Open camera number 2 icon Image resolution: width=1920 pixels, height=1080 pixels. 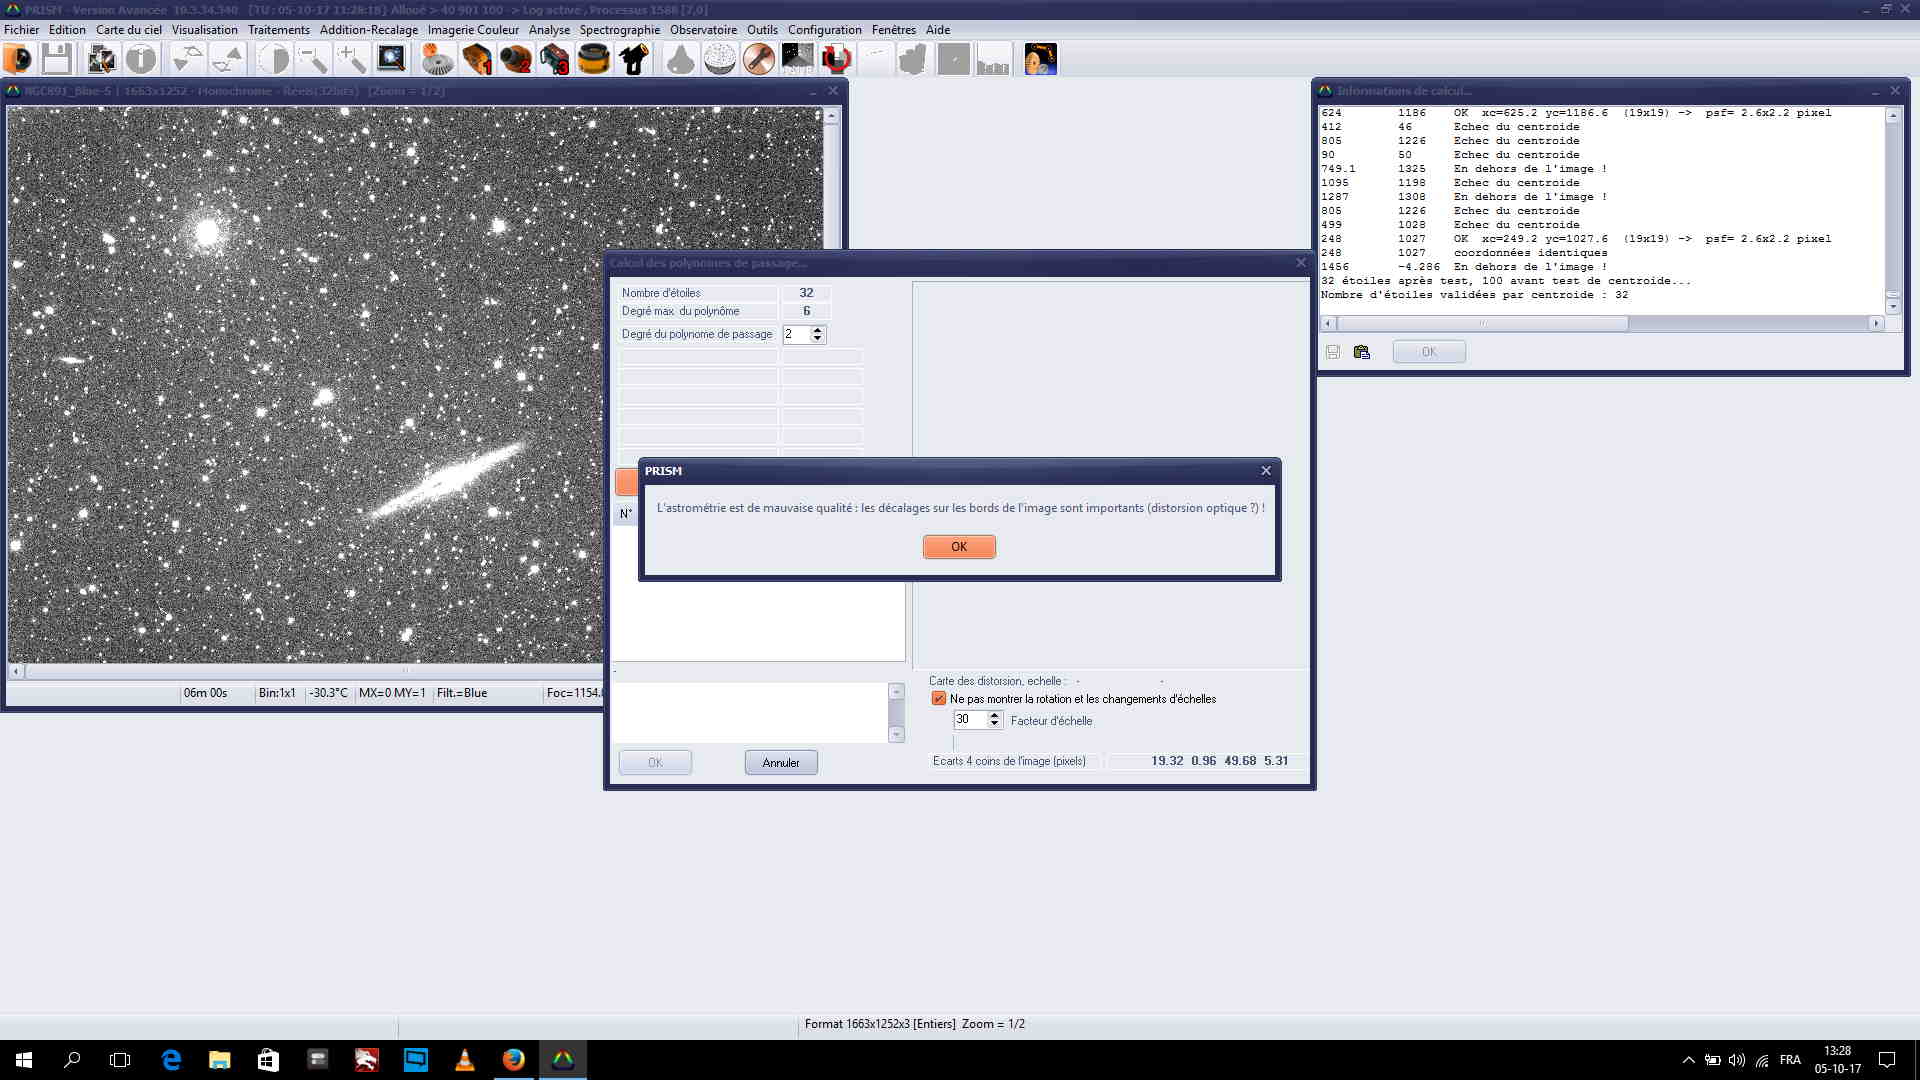(x=516, y=60)
